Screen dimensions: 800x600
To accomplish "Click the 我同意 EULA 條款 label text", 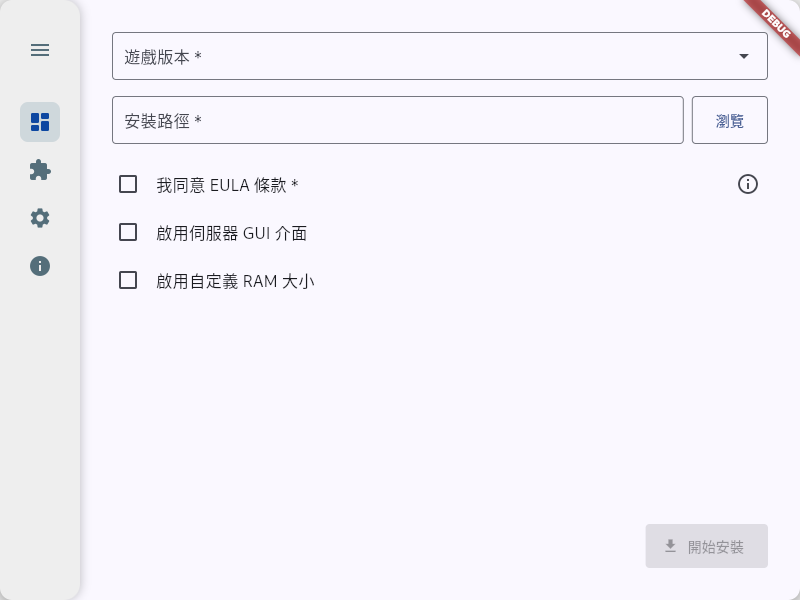I will click(x=227, y=185).
